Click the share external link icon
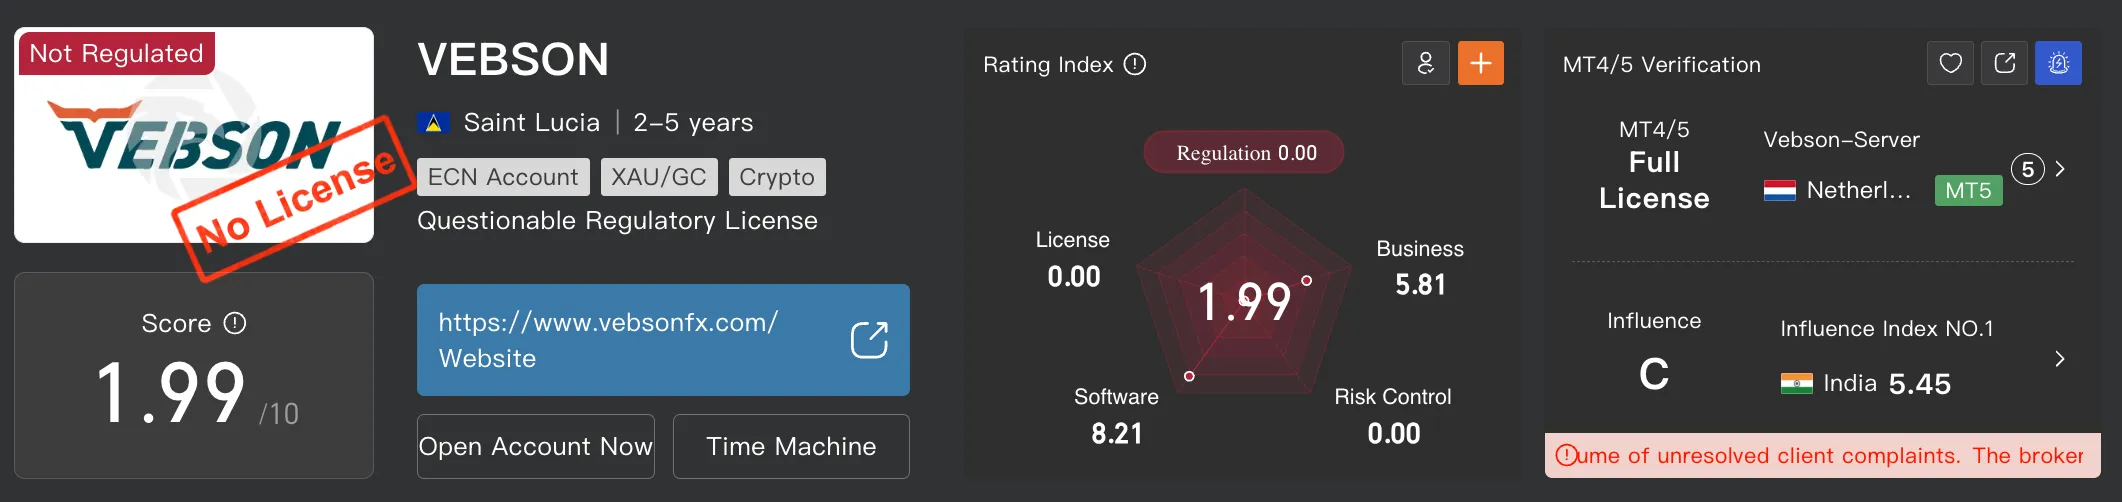 click(x=2004, y=63)
